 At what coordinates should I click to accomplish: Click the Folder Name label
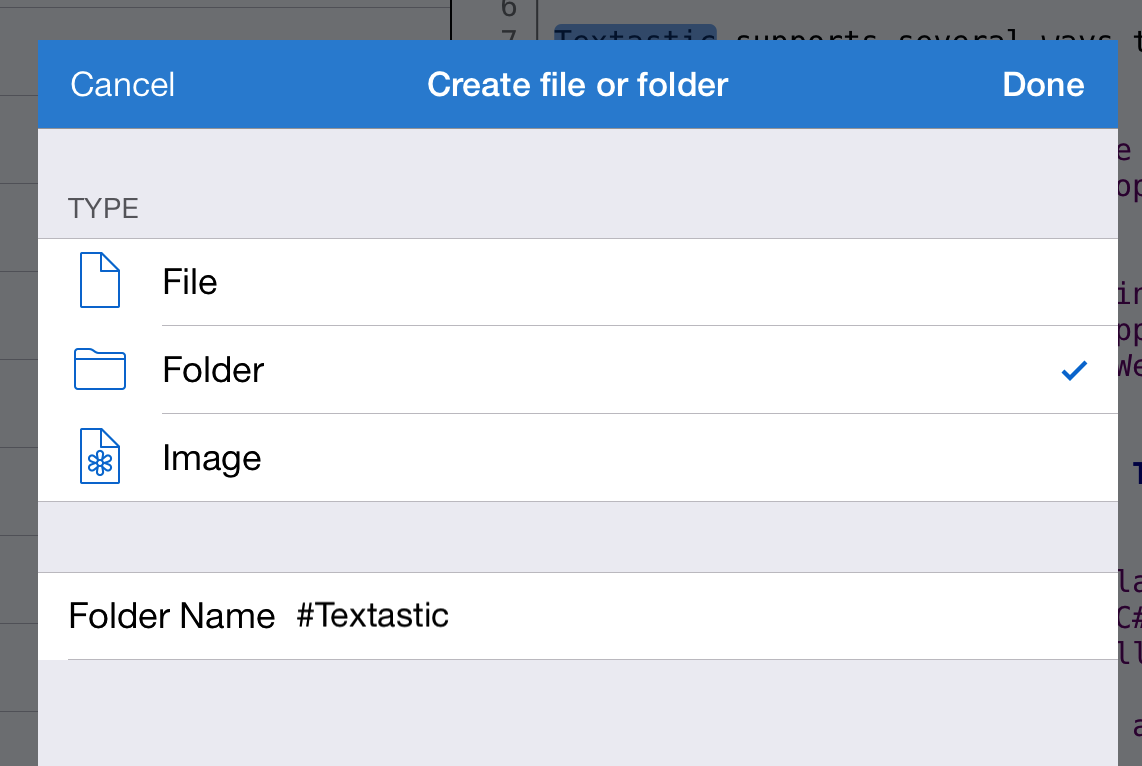172,616
